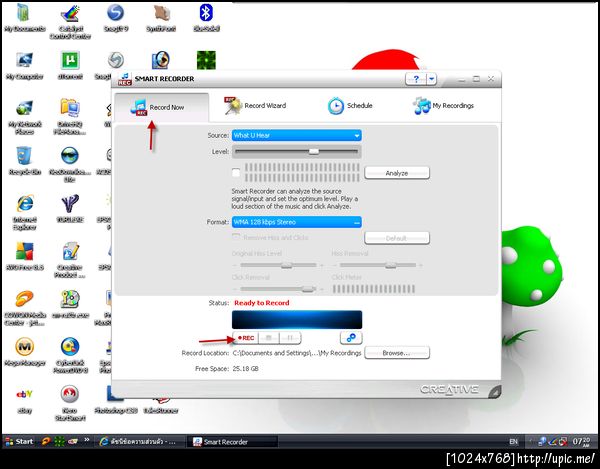Select the purple Y-shaped desktop icon
Viewport: 600px width, 469px height.
coord(70,209)
